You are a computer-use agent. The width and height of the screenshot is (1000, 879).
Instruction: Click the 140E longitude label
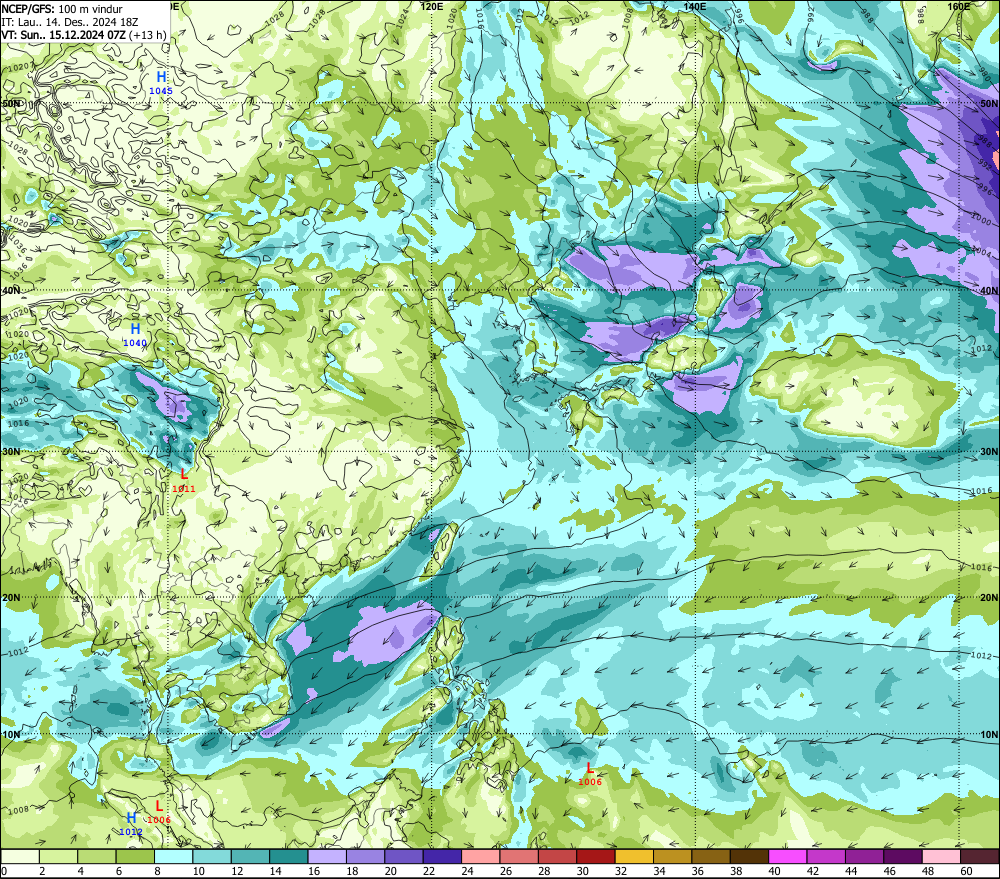pos(695,6)
